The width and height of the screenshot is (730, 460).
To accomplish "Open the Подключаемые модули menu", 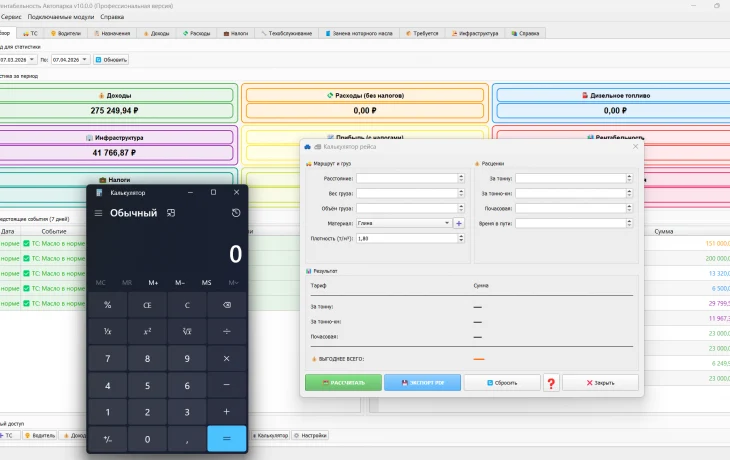I will click(x=61, y=17).
